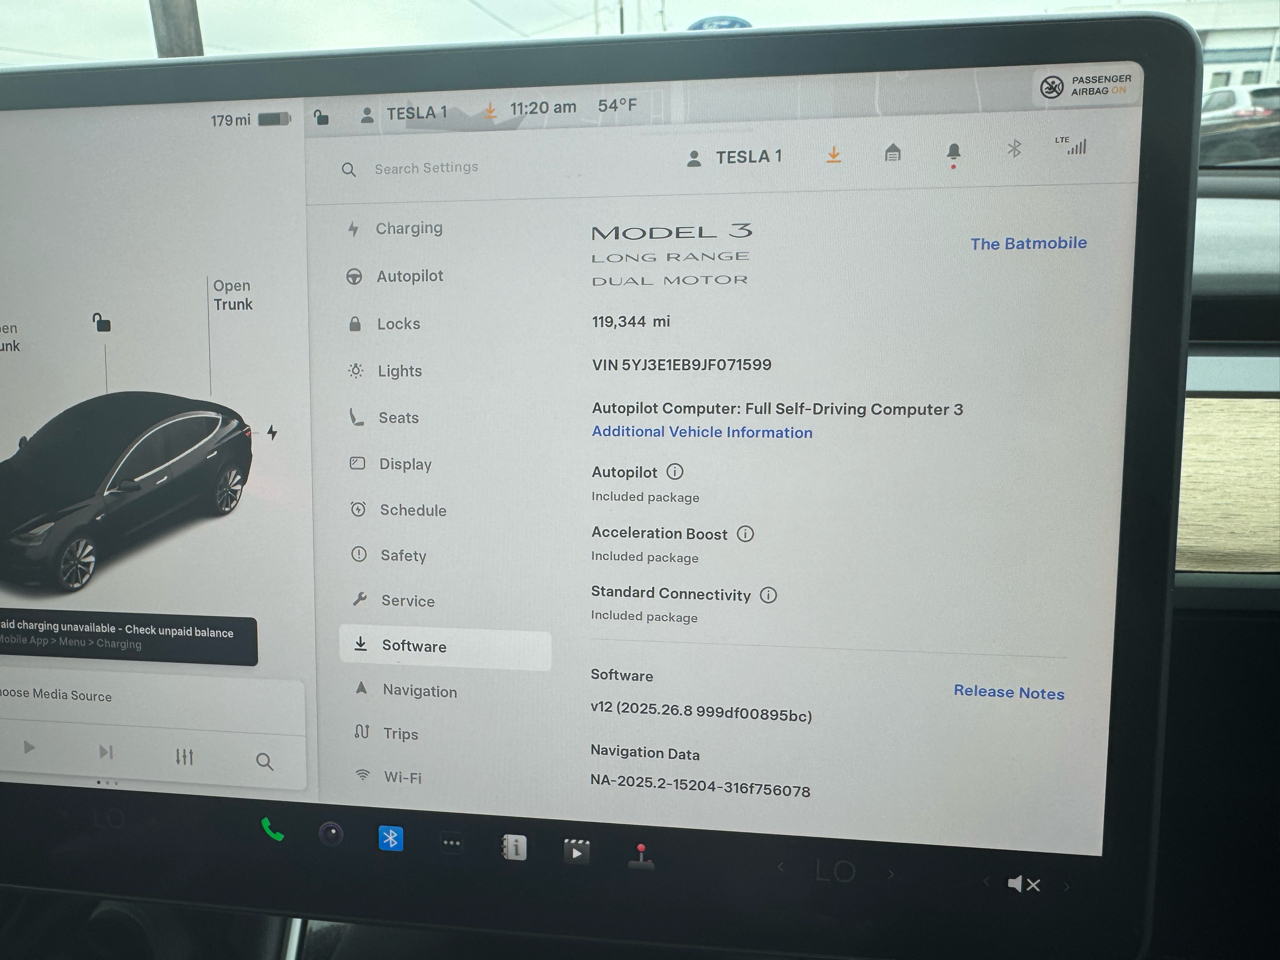Mute audio with the speaker icon

(1023, 884)
